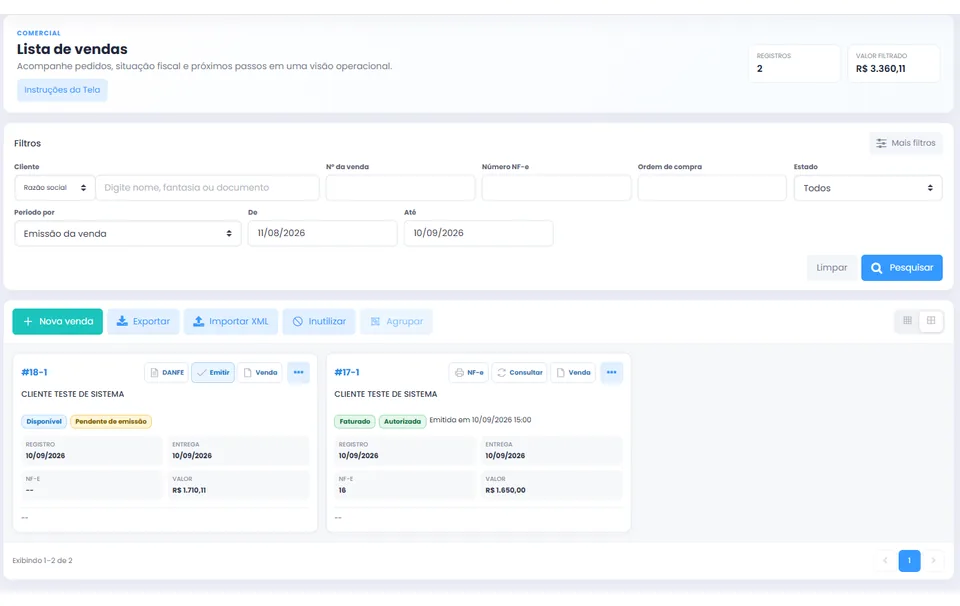Create a Nova venda

pos(58,321)
